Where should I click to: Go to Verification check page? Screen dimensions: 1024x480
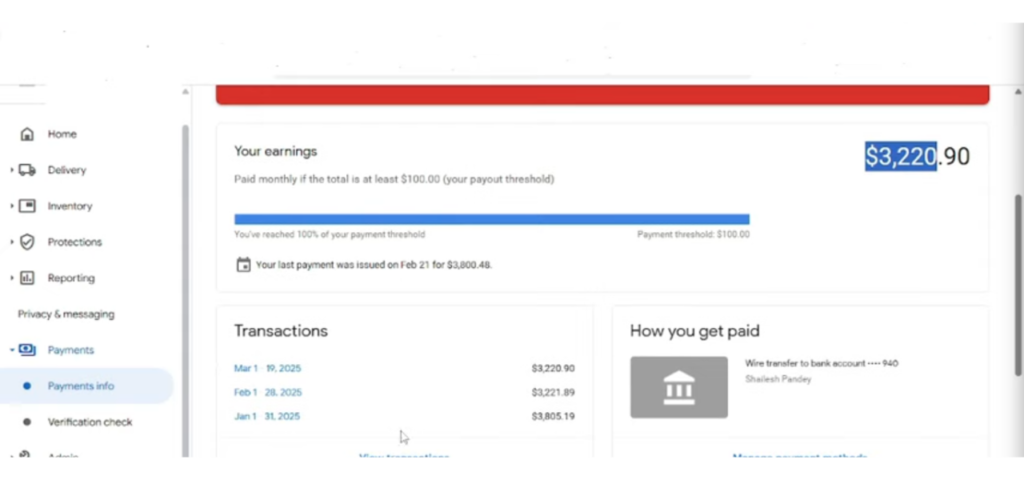[90, 422]
